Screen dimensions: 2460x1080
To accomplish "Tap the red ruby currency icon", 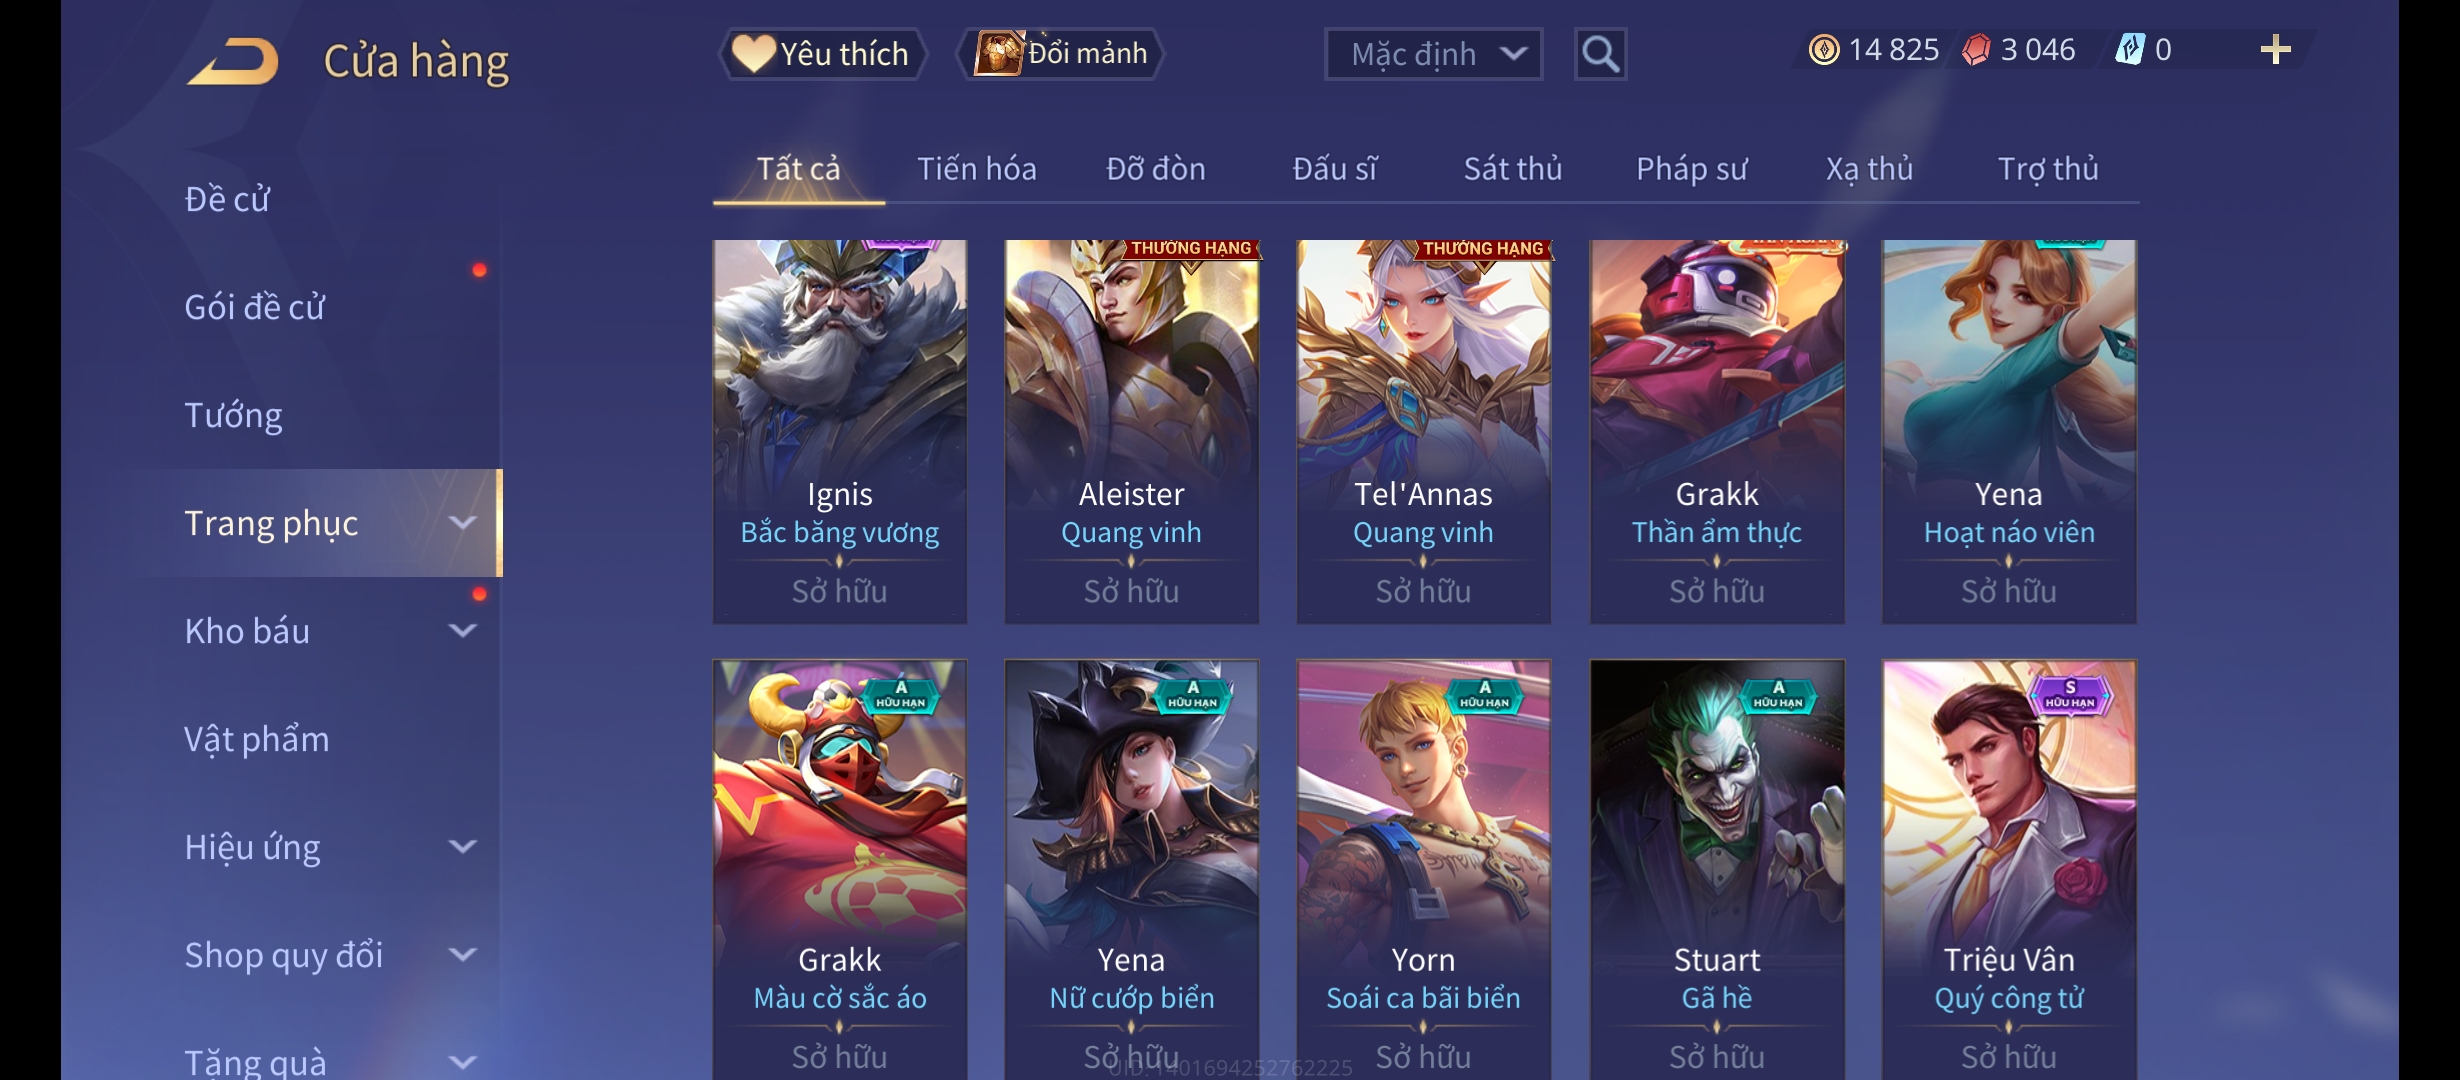I will tap(1976, 50).
